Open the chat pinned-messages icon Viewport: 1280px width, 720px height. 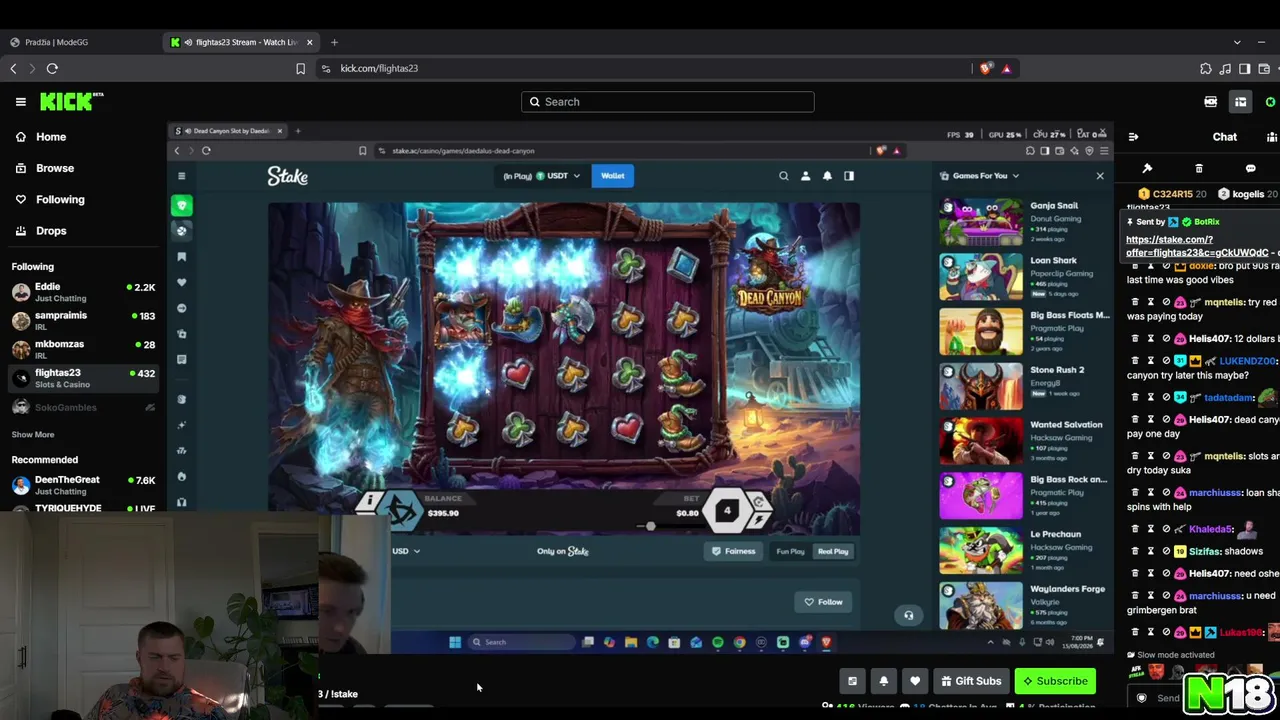pos(1147,168)
